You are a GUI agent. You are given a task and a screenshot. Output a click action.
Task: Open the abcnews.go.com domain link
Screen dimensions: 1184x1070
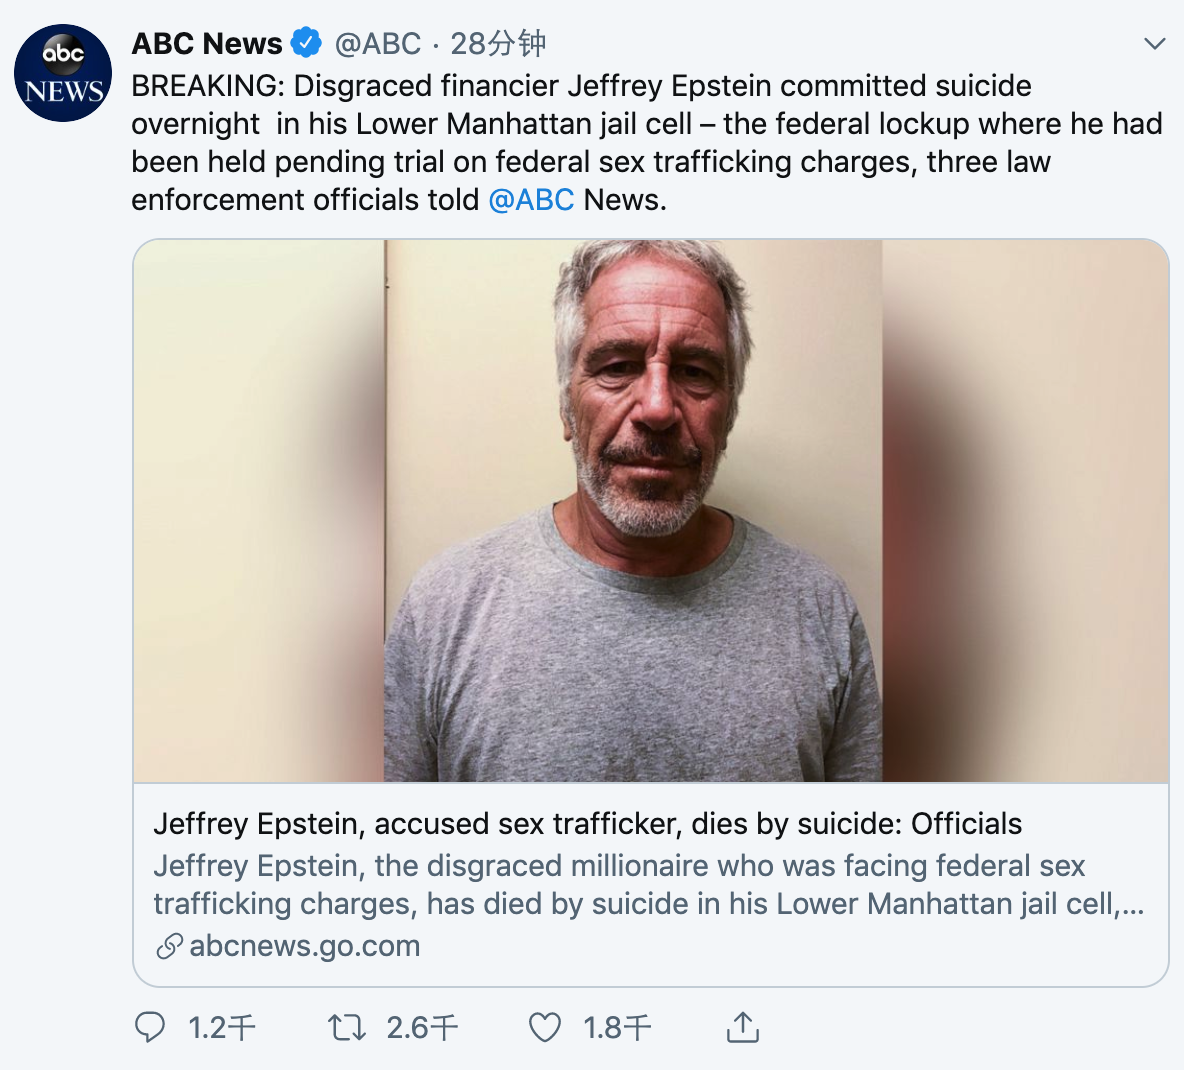click(x=304, y=946)
